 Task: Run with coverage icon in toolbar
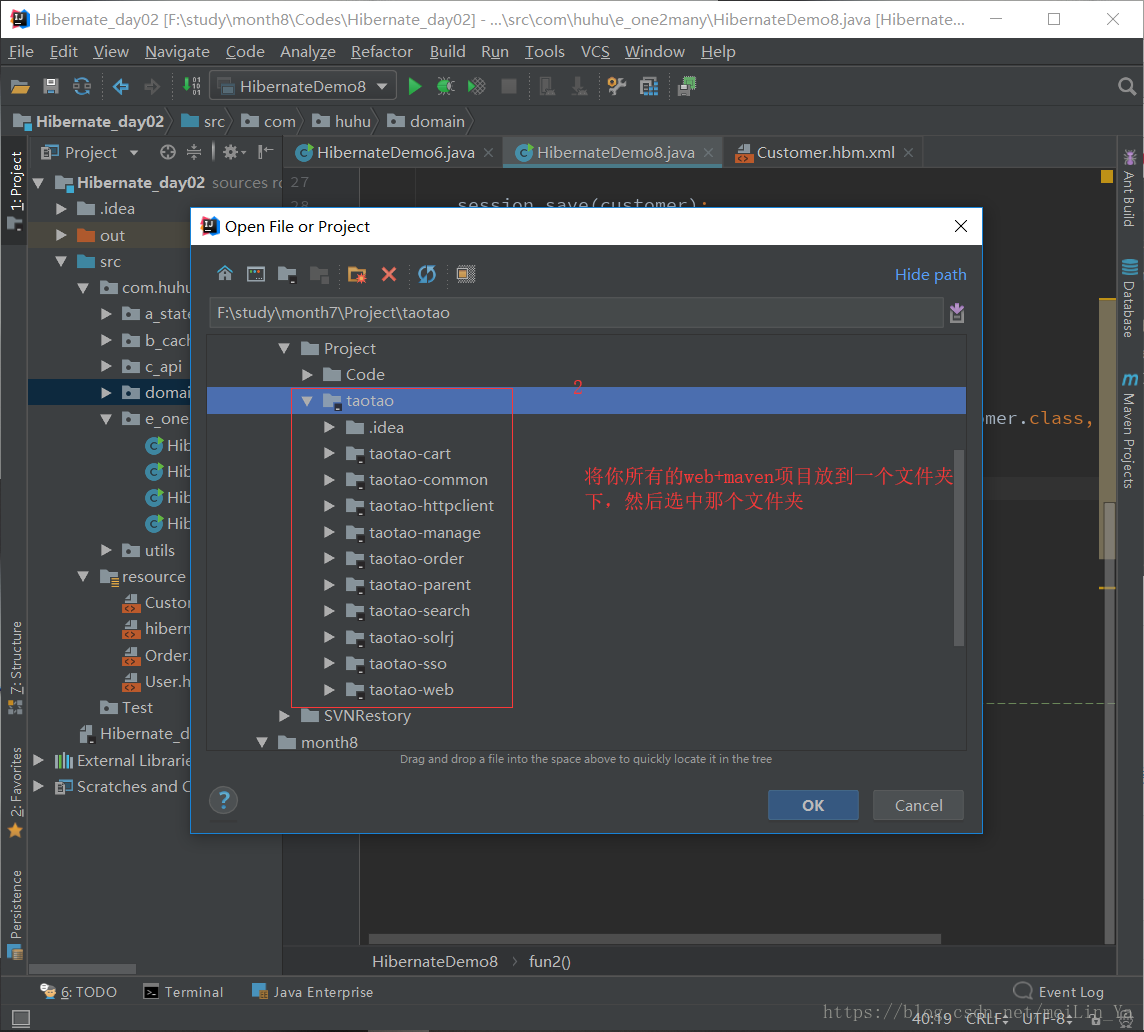(x=476, y=86)
